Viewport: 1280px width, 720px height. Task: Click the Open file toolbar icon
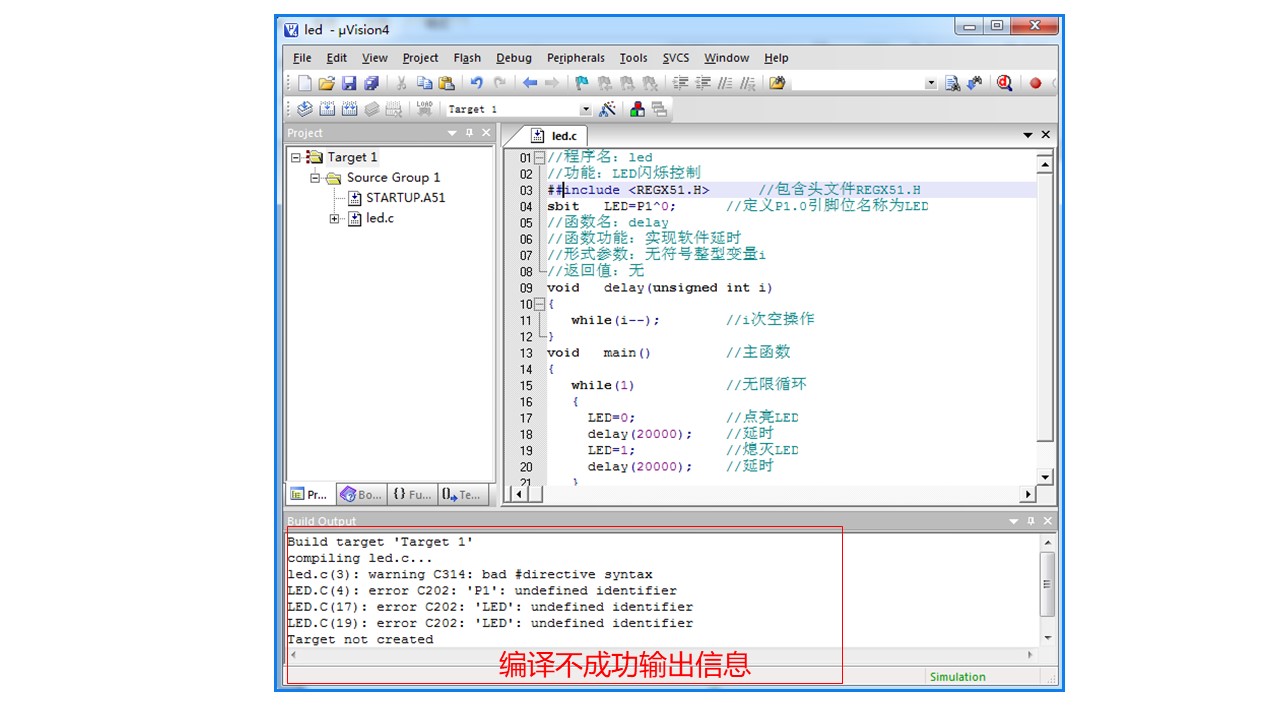tap(327, 84)
